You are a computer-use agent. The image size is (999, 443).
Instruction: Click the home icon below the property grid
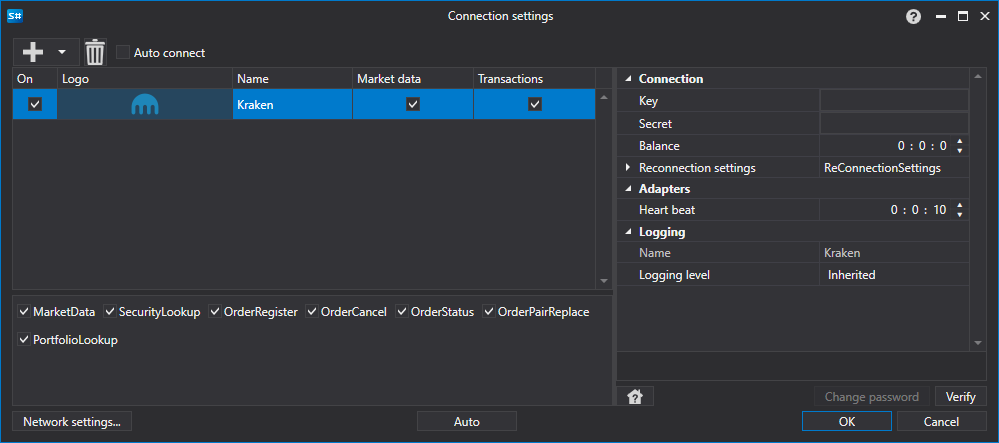[635, 396]
